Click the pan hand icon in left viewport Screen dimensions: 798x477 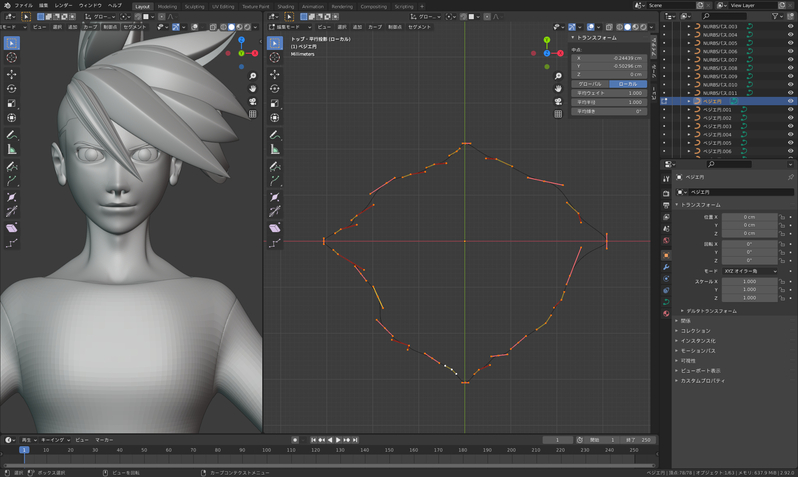click(x=253, y=87)
